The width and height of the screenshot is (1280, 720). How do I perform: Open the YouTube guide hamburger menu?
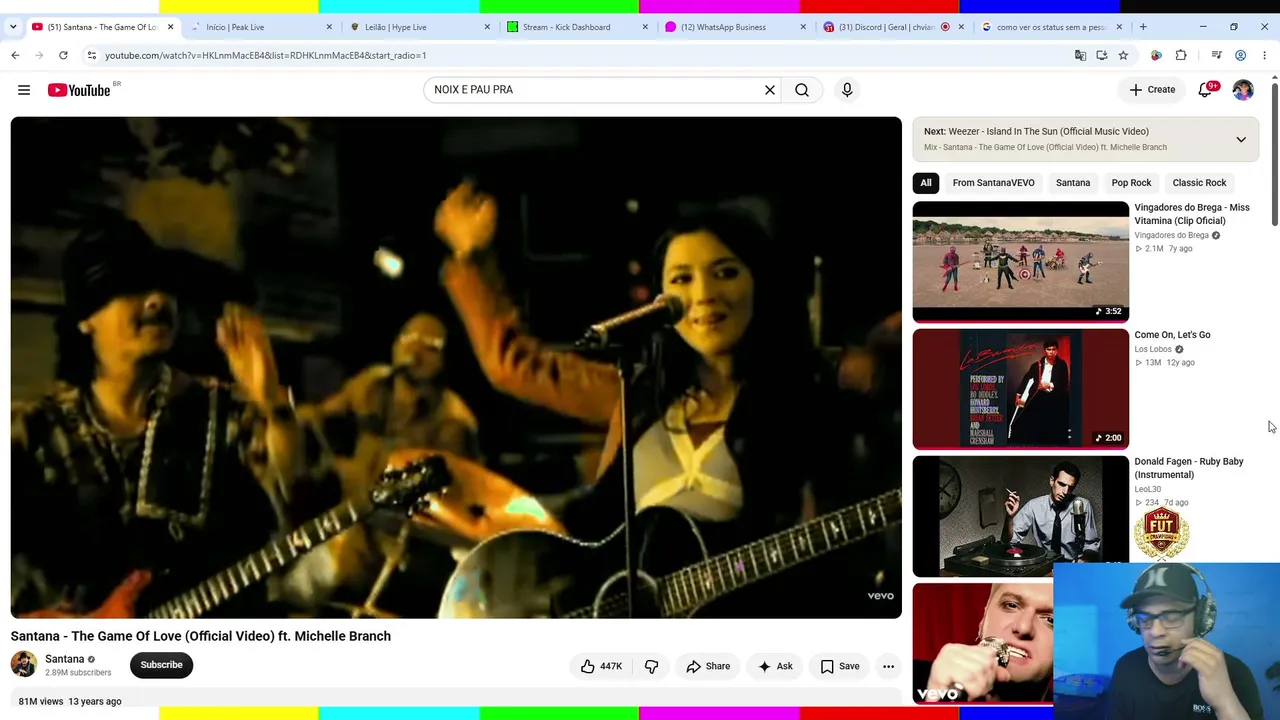pos(24,90)
